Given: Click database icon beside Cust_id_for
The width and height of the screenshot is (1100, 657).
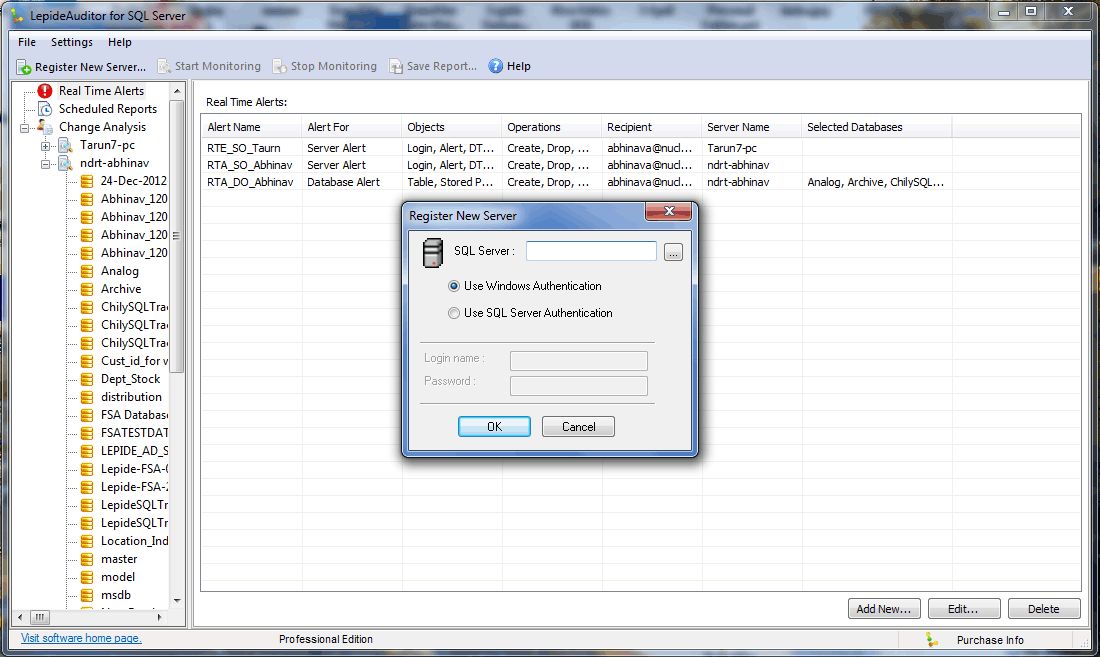Looking at the screenshot, I should [87, 361].
